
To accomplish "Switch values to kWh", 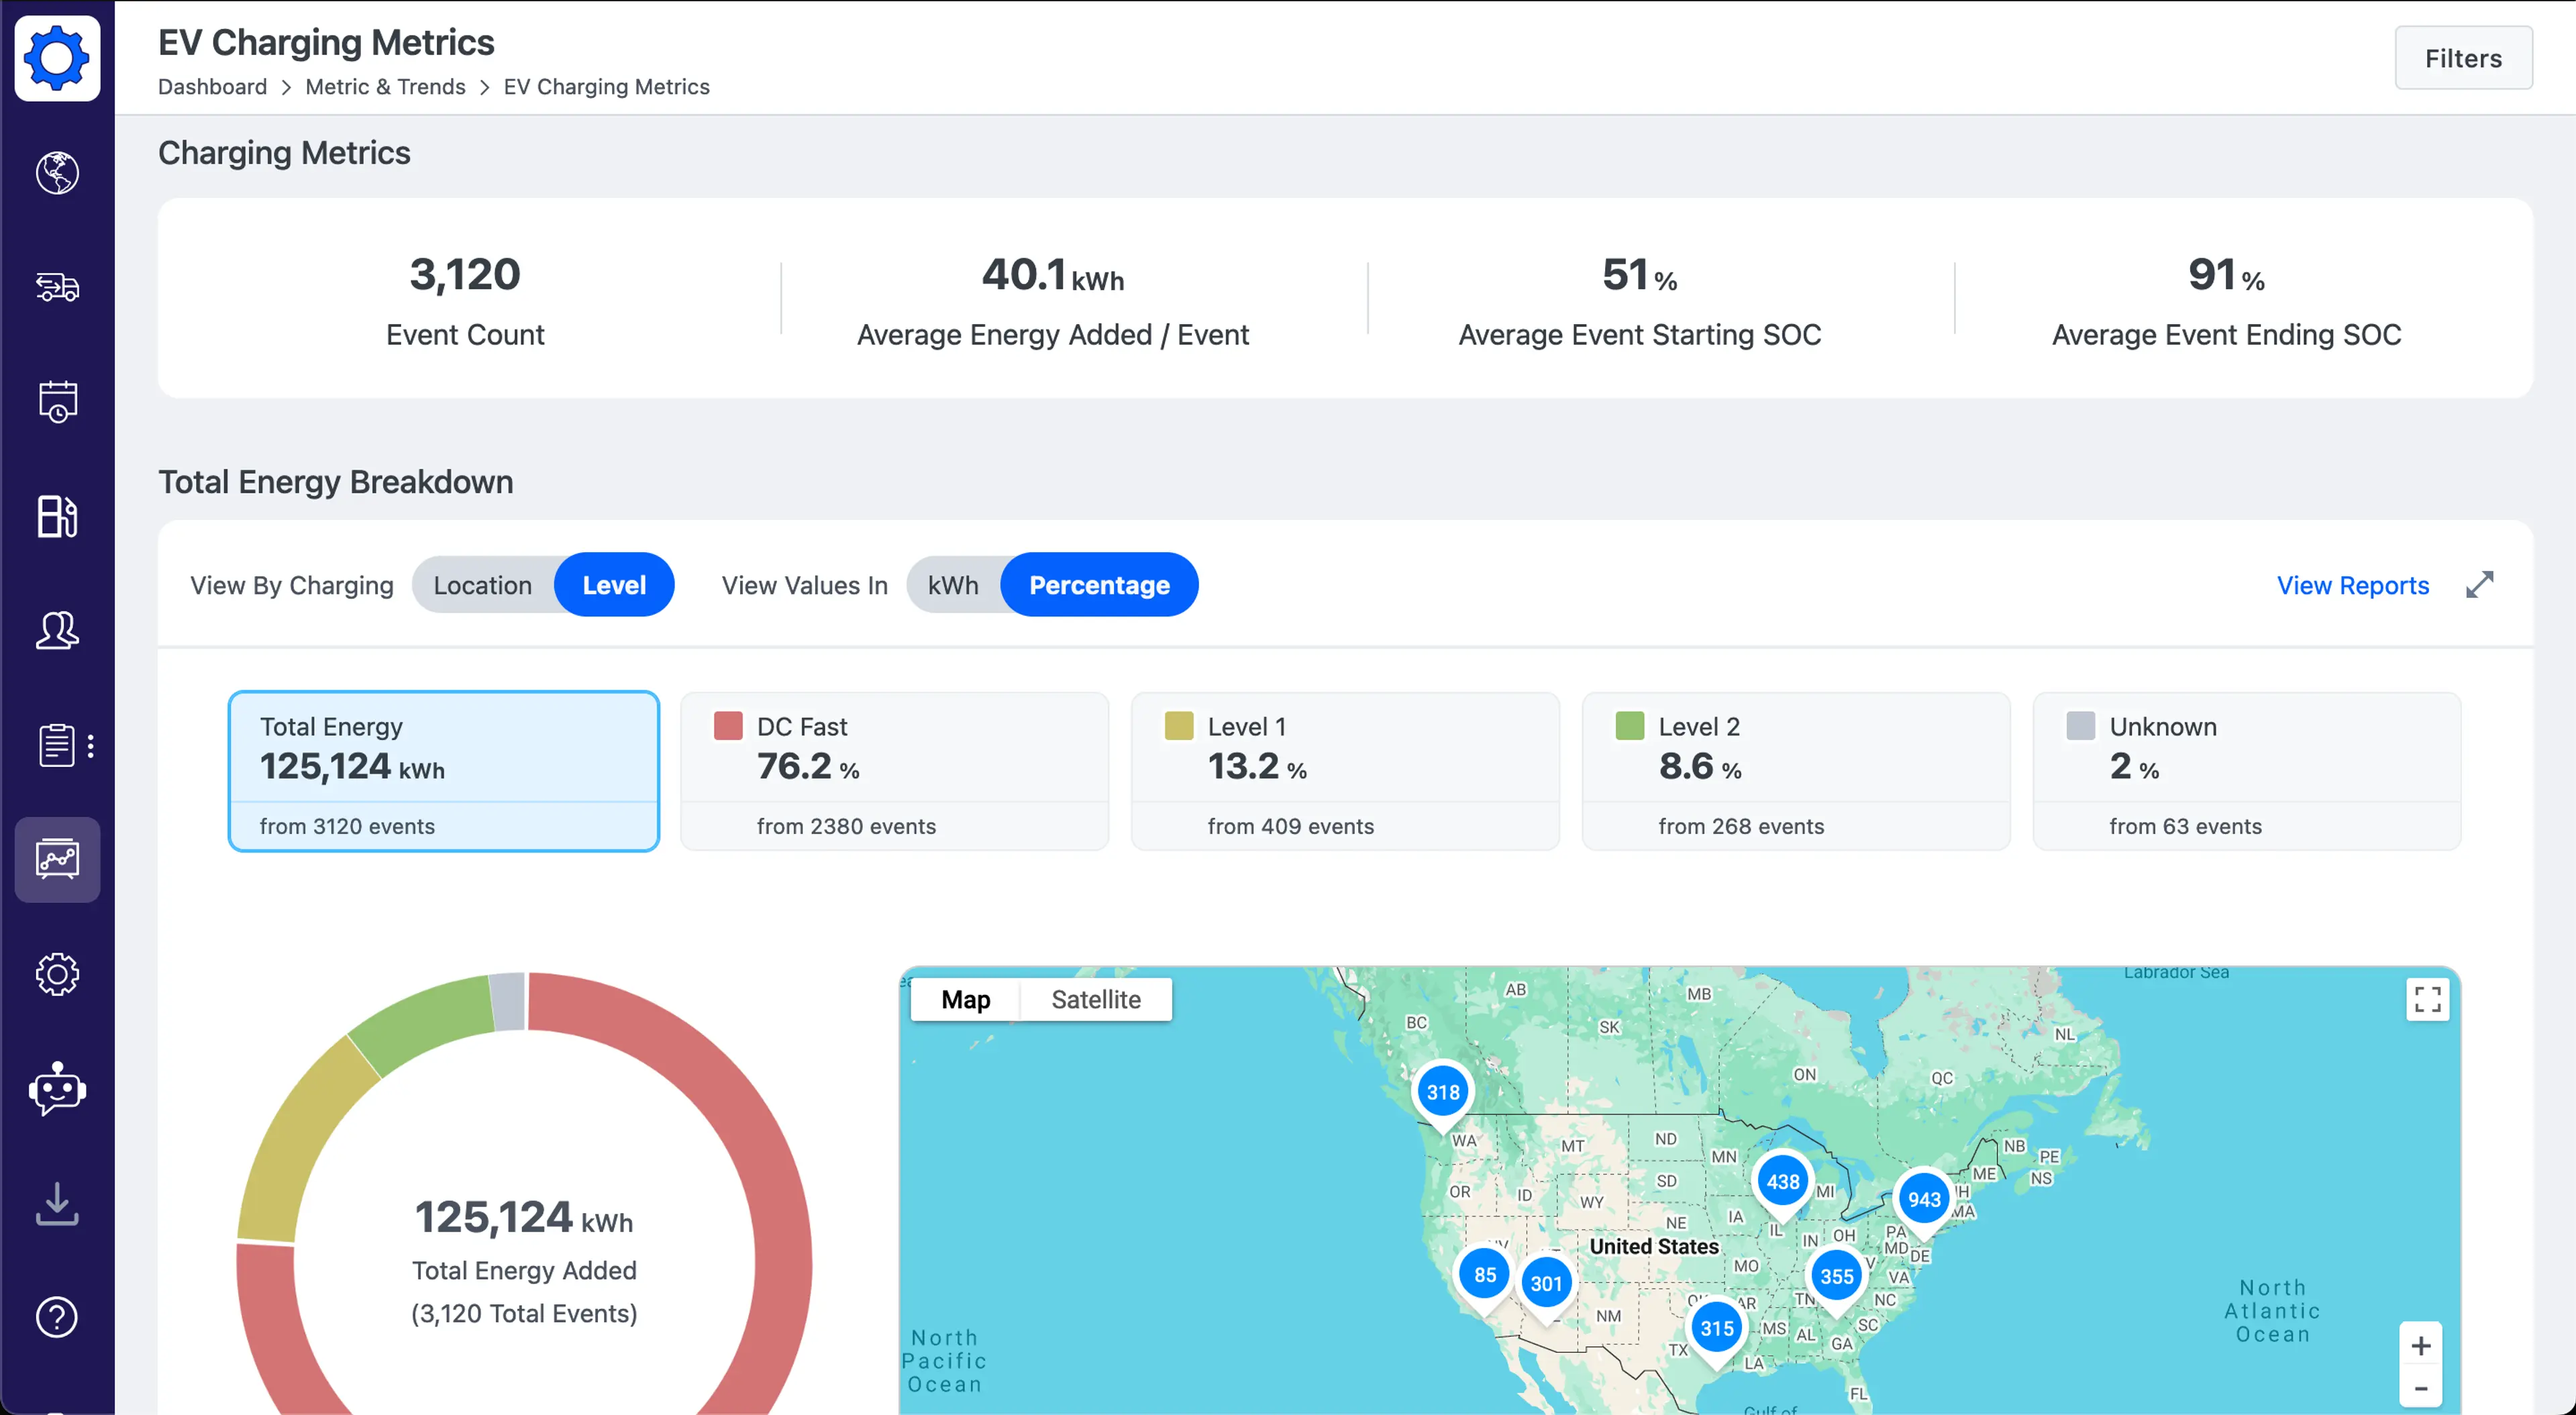I will [952, 585].
